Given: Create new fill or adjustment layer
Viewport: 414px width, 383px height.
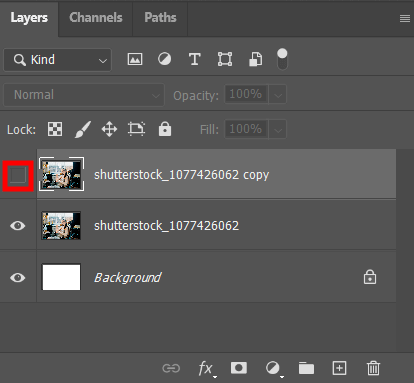Looking at the screenshot, I should point(274,369).
